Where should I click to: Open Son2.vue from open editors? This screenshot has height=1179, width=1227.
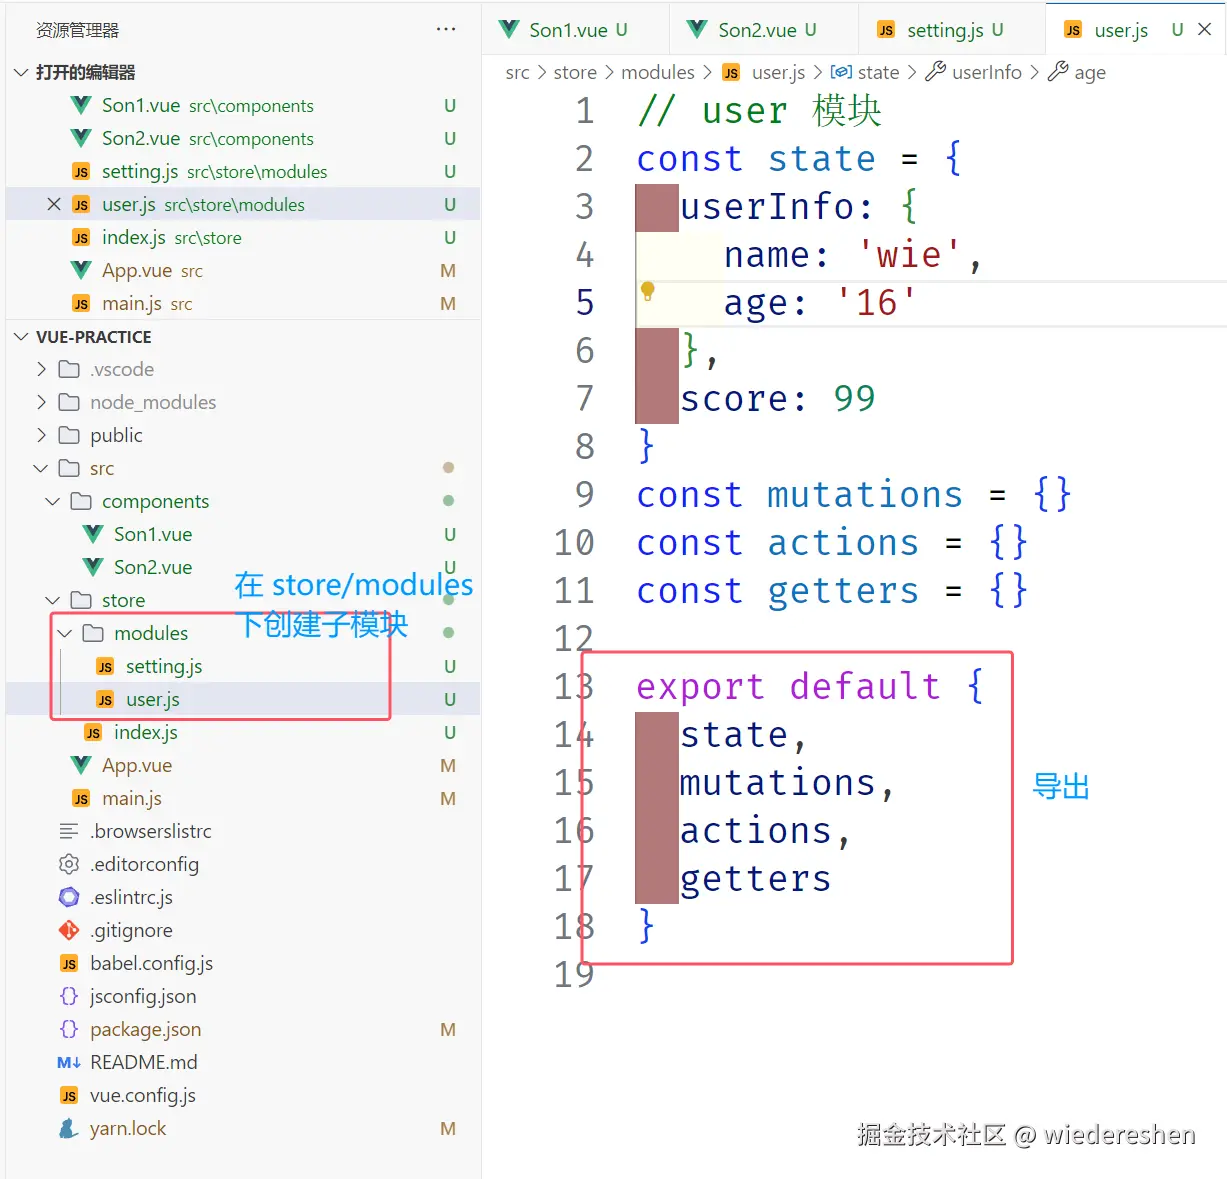(x=243, y=138)
